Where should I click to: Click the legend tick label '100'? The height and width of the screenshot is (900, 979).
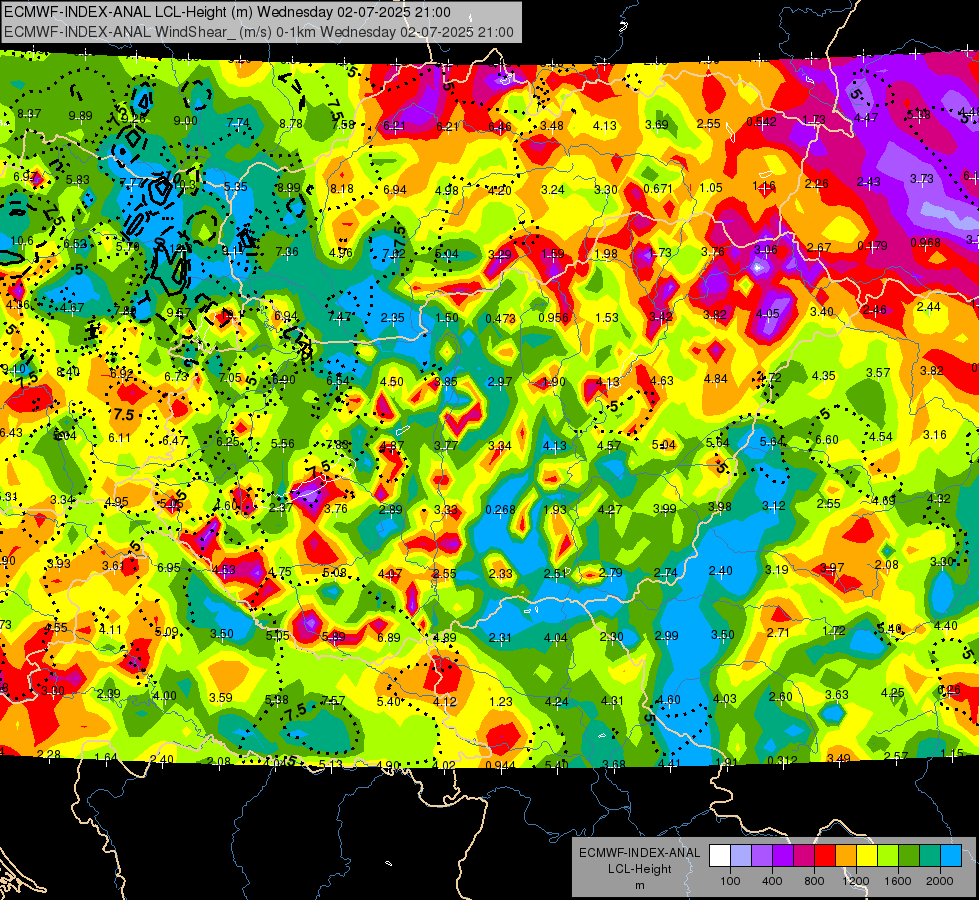coord(730,881)
